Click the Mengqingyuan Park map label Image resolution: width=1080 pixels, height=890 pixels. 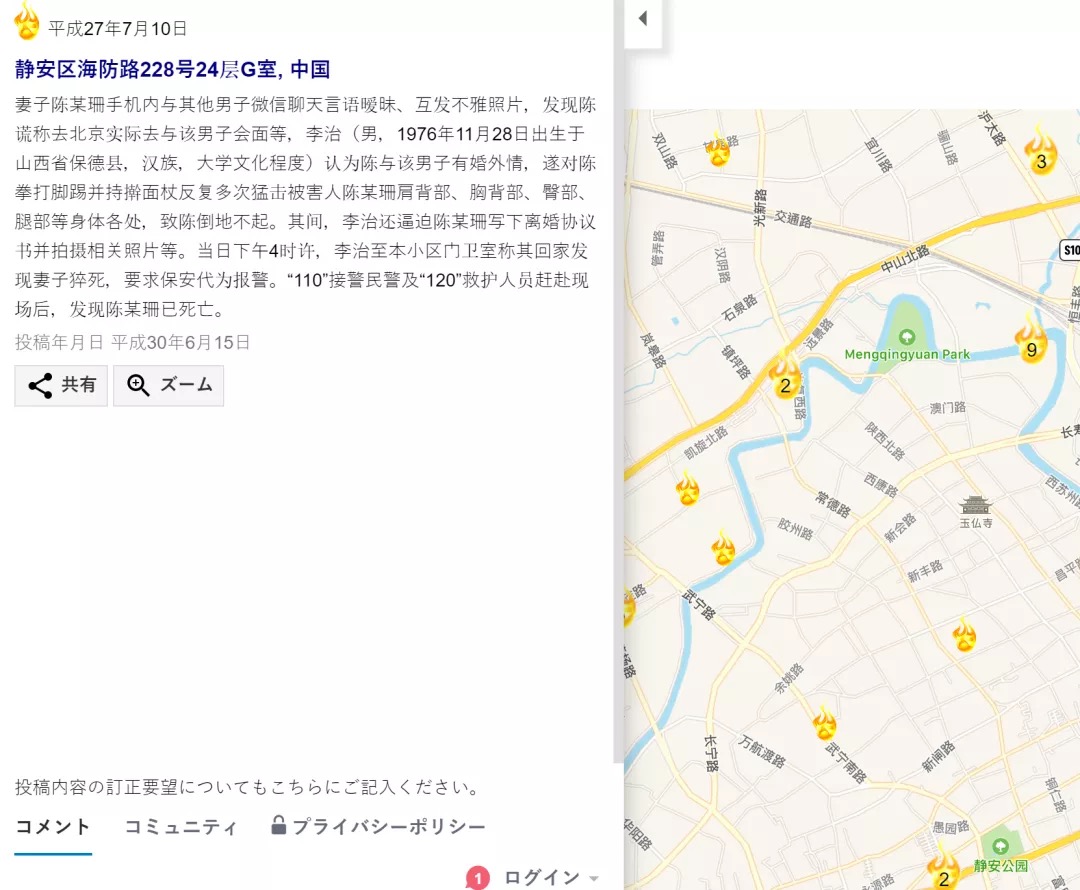coord(907,354)
